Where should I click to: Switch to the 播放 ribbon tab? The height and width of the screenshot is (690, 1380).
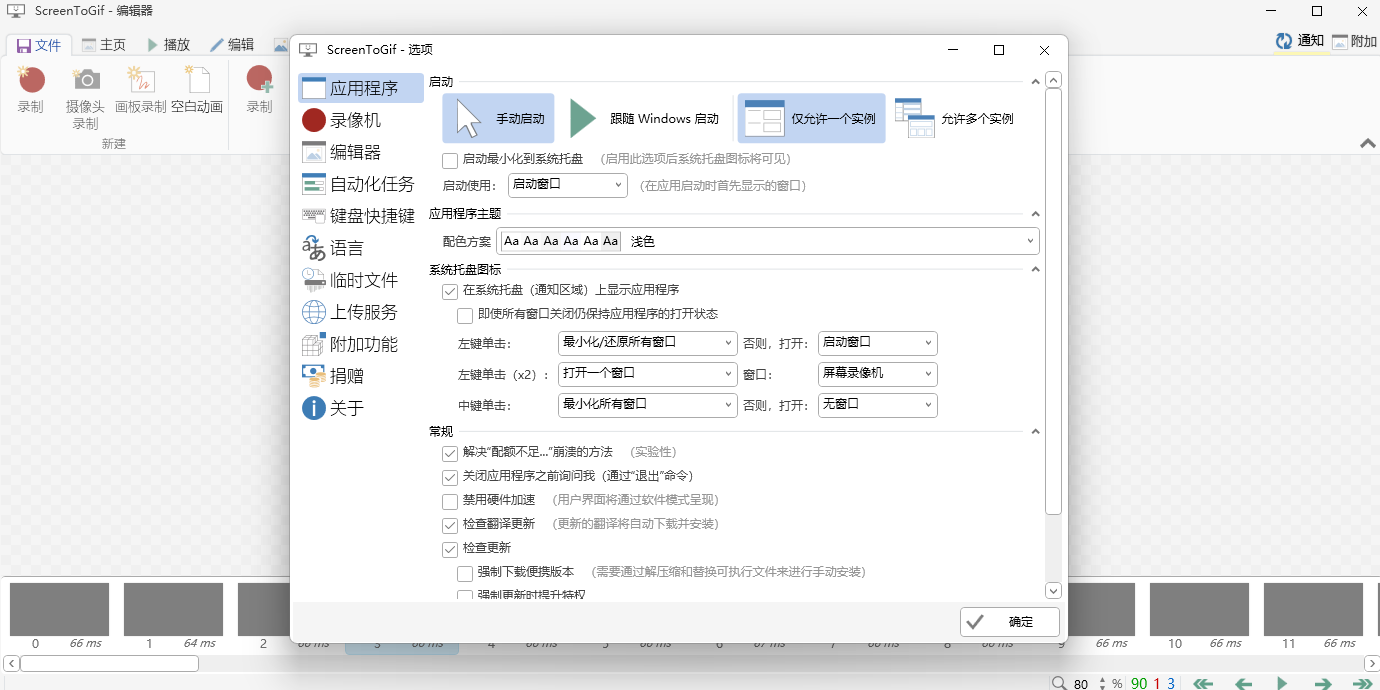168,45
